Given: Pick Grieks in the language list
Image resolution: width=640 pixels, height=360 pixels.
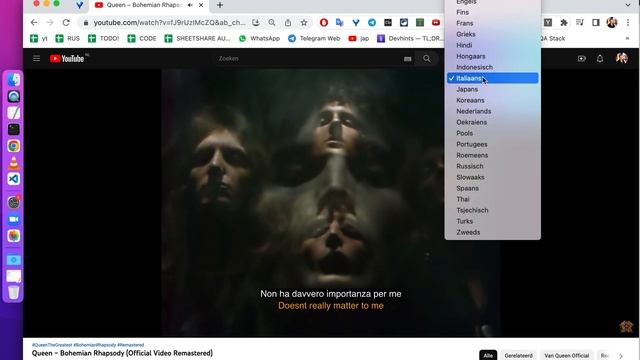Looking at the screenshot, I should click(492, 34).
